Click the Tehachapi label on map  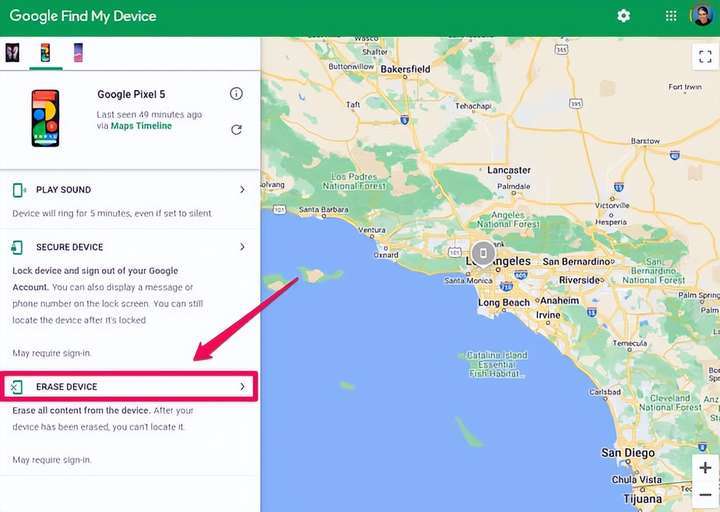tap(473, 106)
